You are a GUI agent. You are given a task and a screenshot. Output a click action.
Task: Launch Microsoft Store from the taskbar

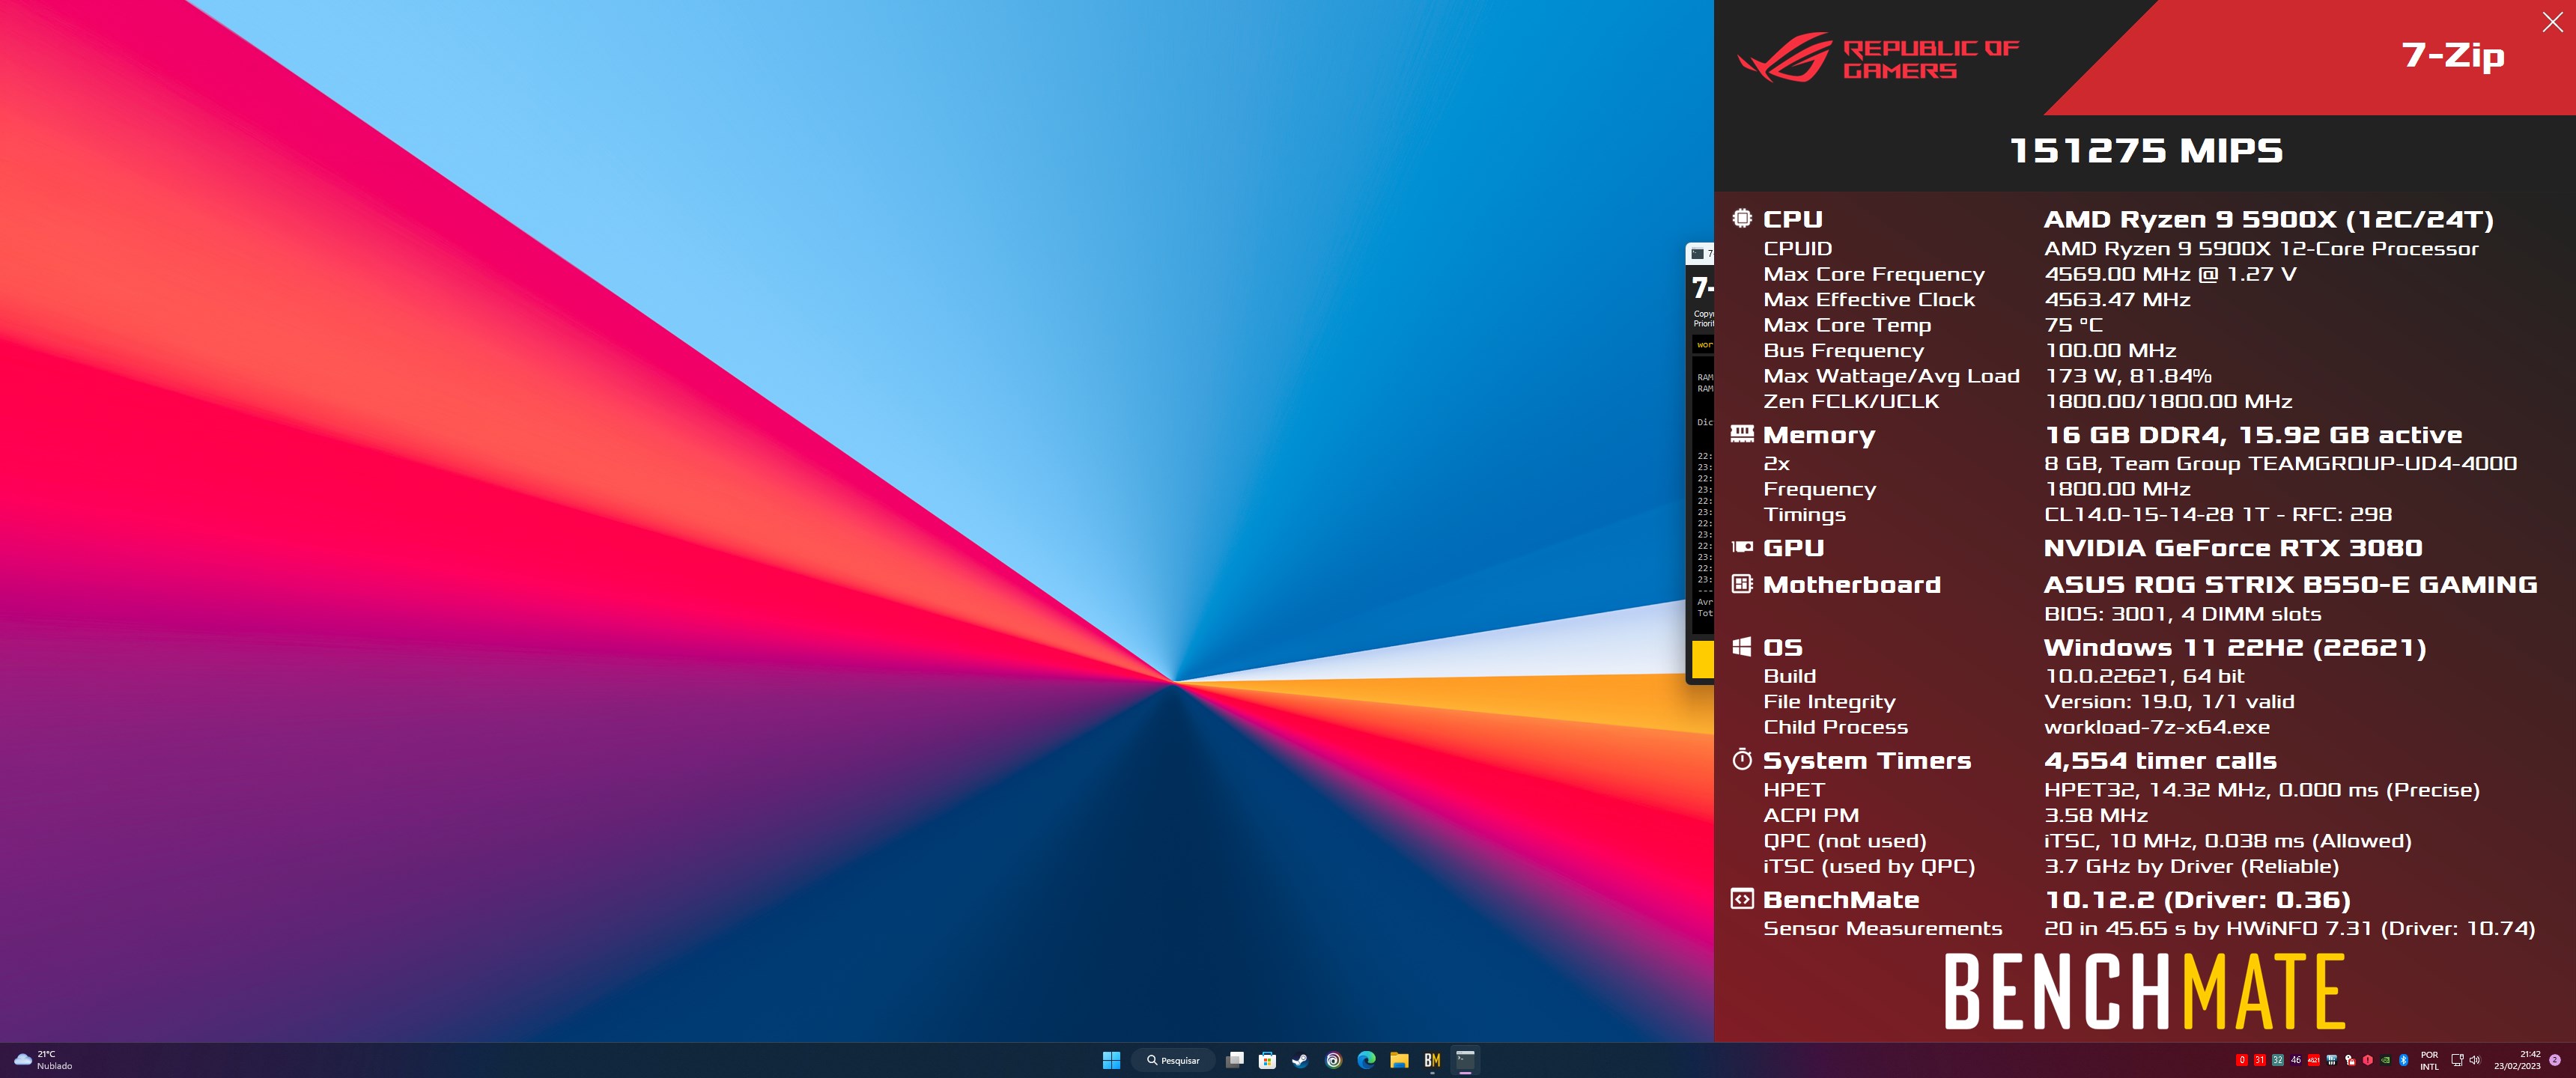click(x=1267, y=1060)
